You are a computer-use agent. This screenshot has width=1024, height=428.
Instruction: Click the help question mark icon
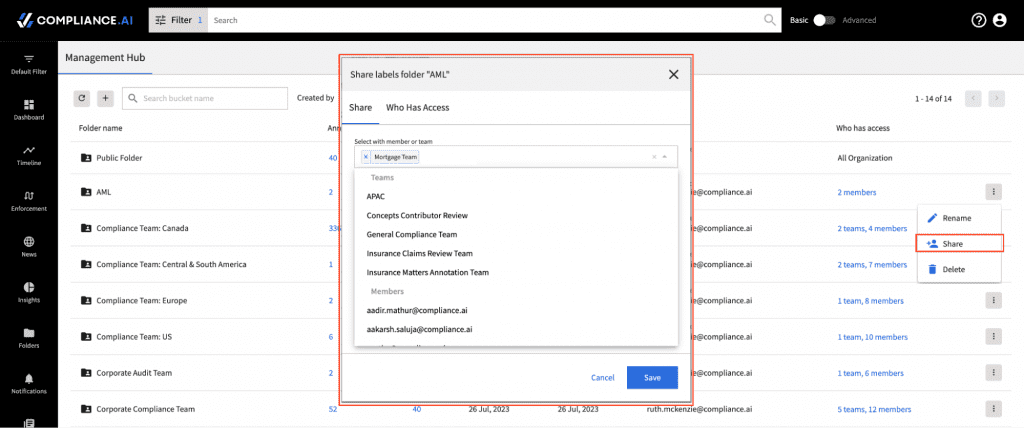coord(978,20)
